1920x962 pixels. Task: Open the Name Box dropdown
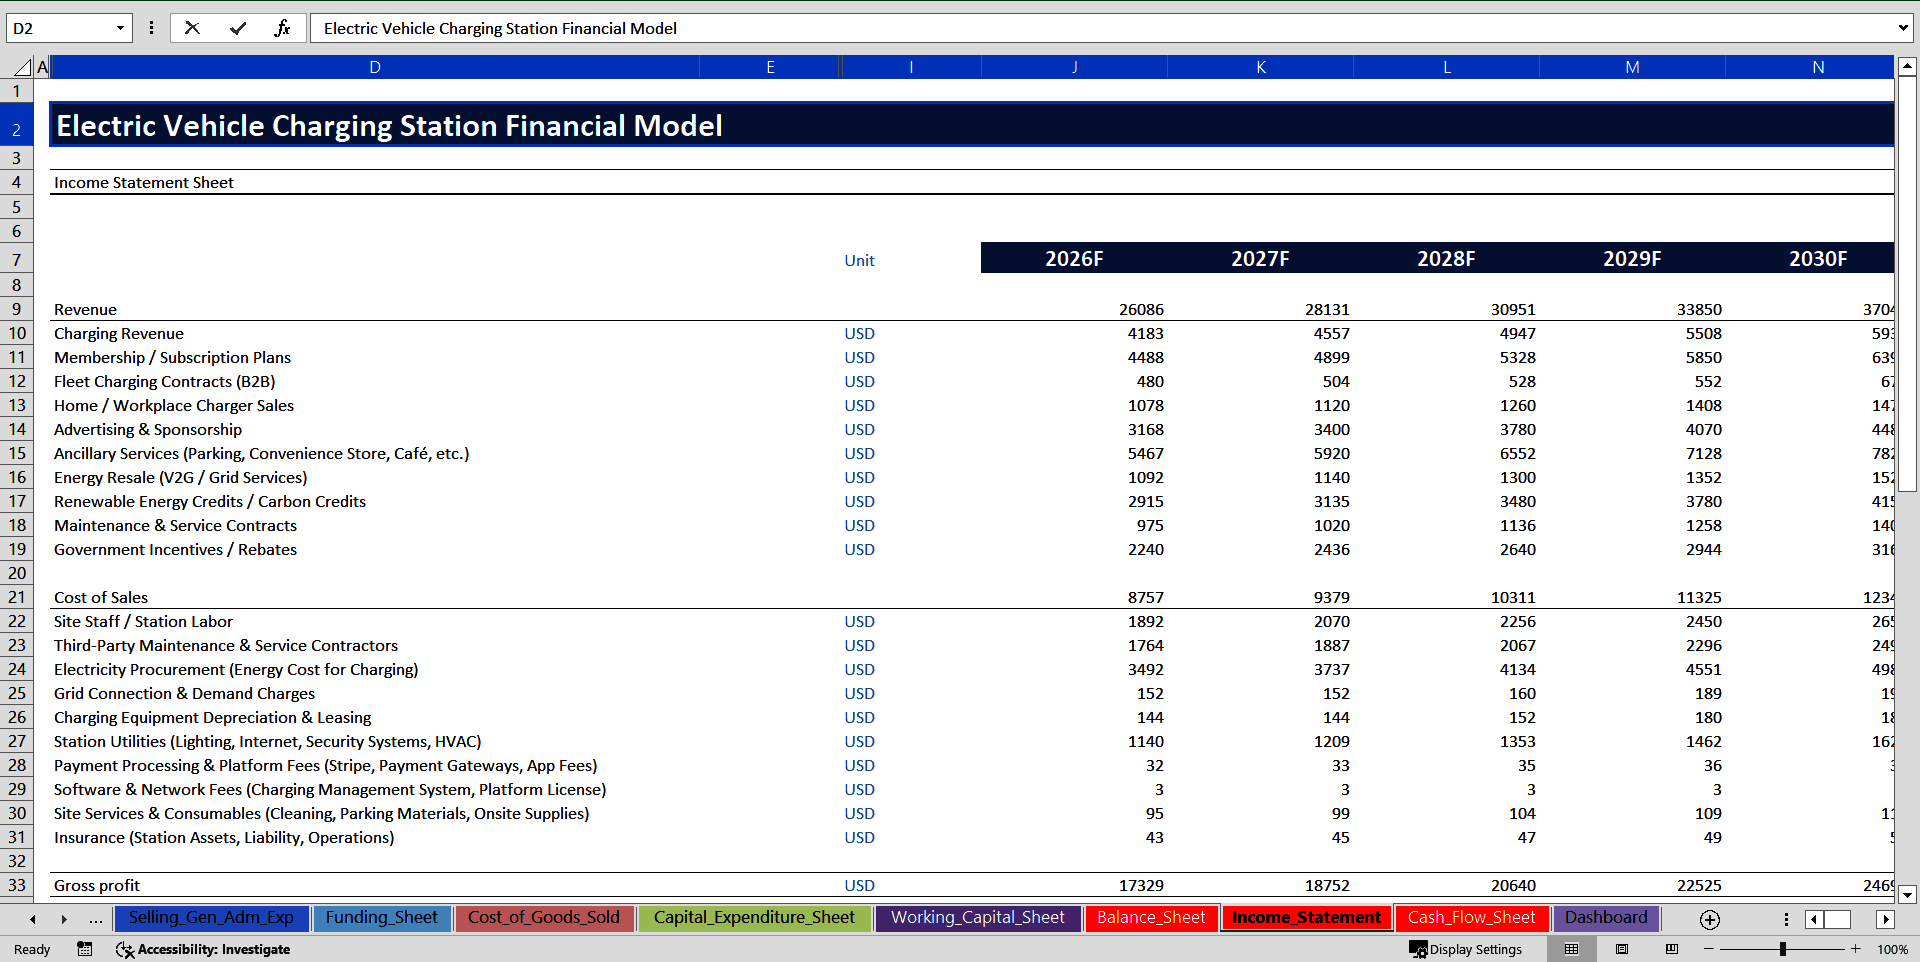click(x=120, y=28)
